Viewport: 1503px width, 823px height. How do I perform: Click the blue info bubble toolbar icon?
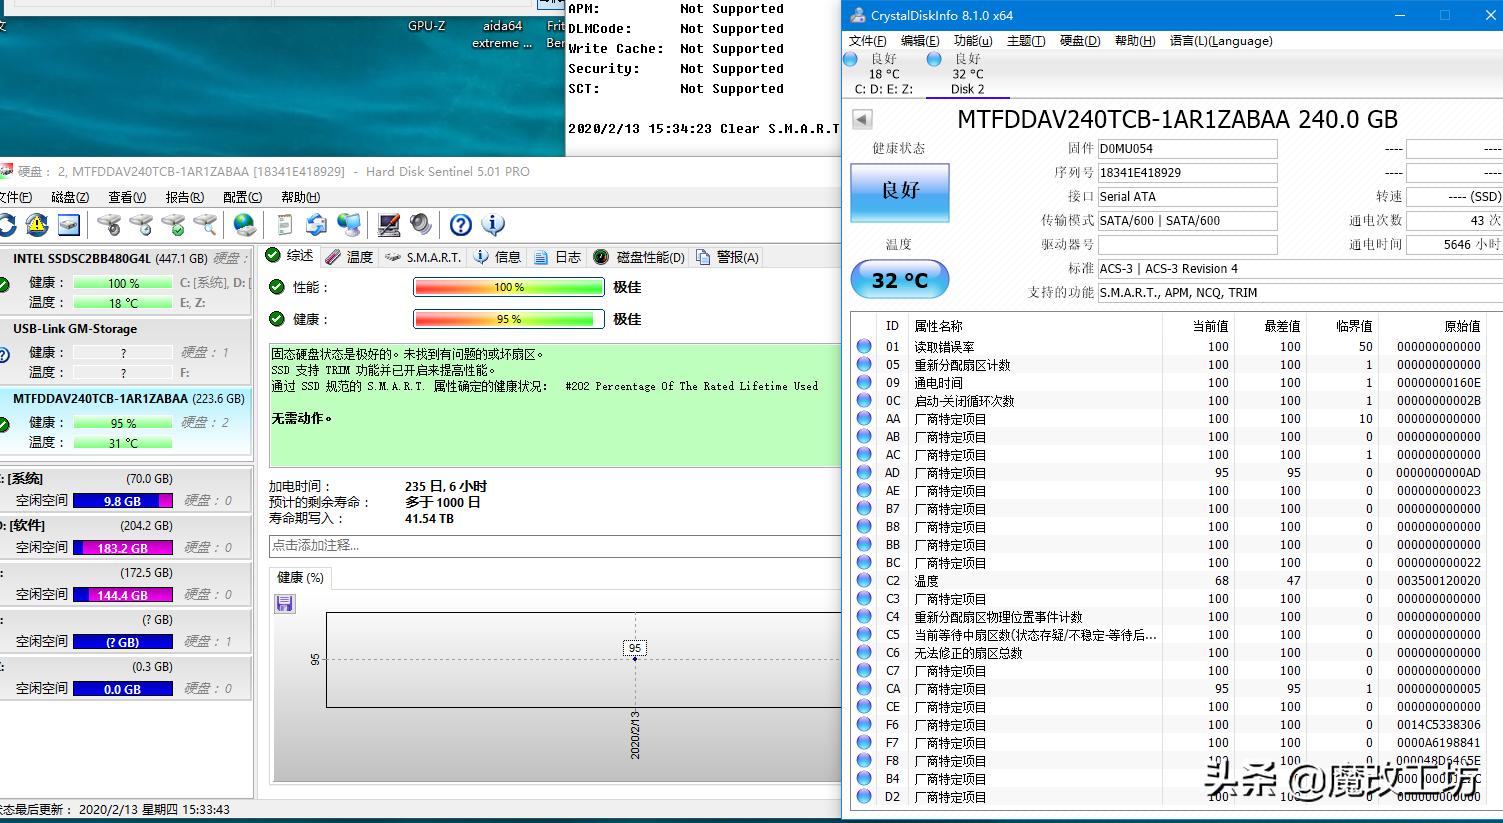click(x=493, y=225)
